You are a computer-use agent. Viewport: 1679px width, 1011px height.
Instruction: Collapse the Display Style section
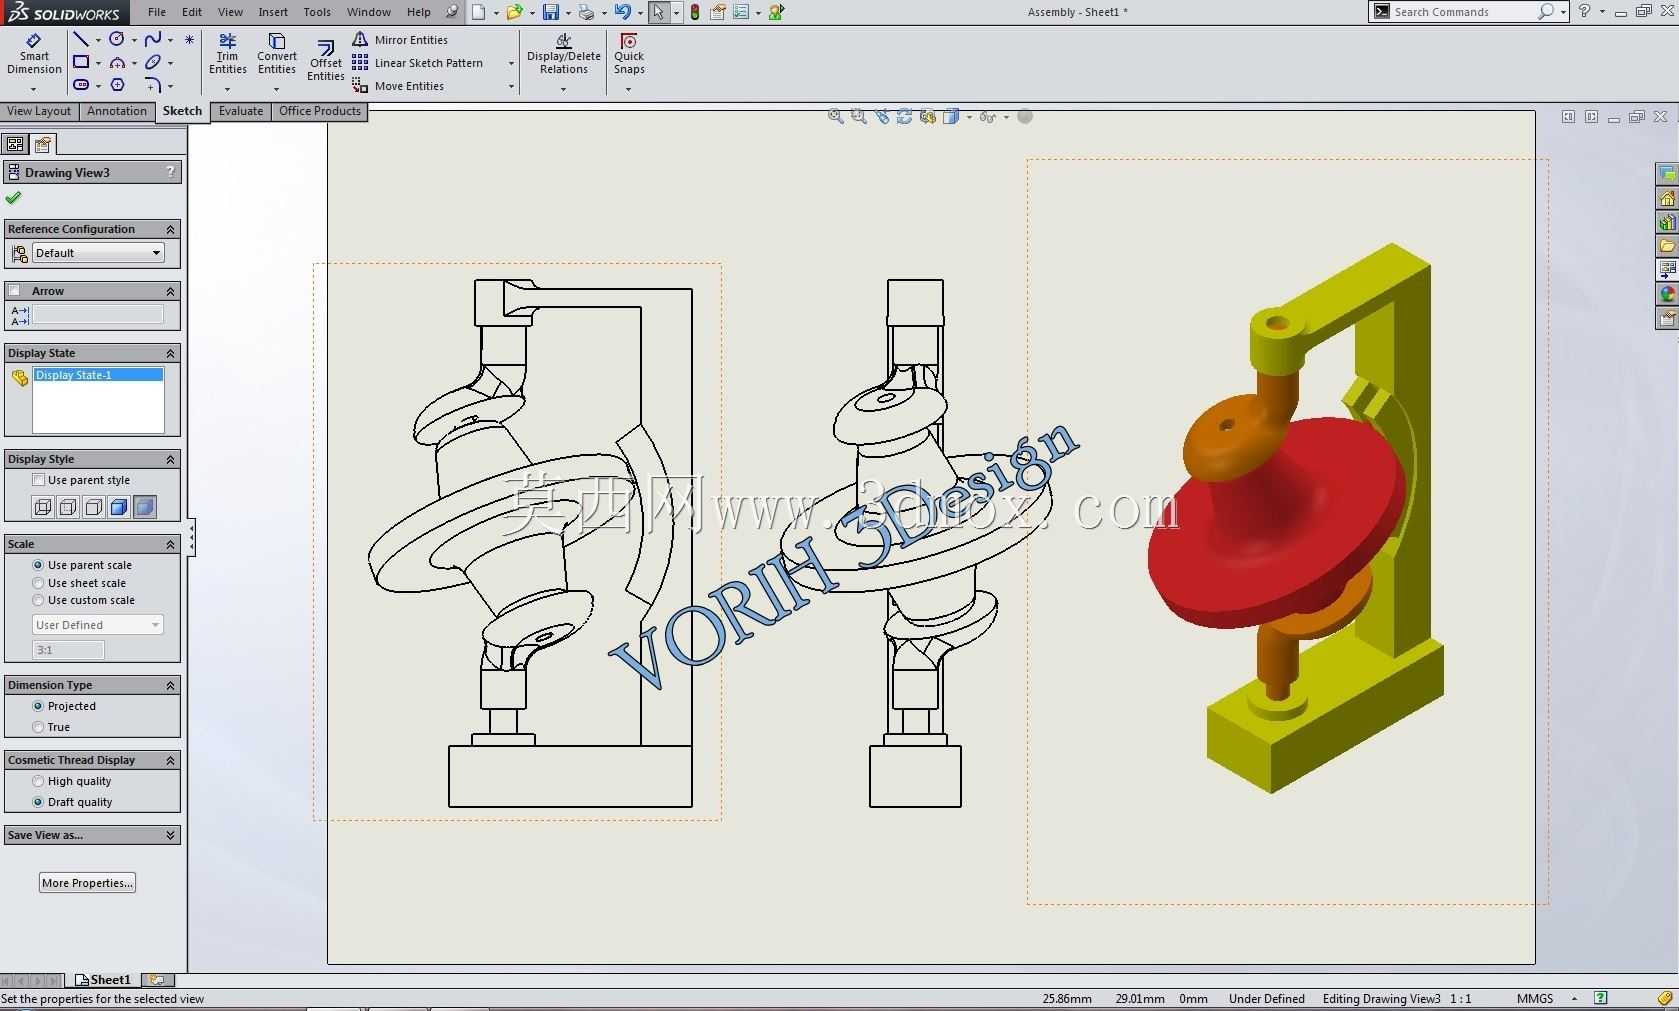170,459
